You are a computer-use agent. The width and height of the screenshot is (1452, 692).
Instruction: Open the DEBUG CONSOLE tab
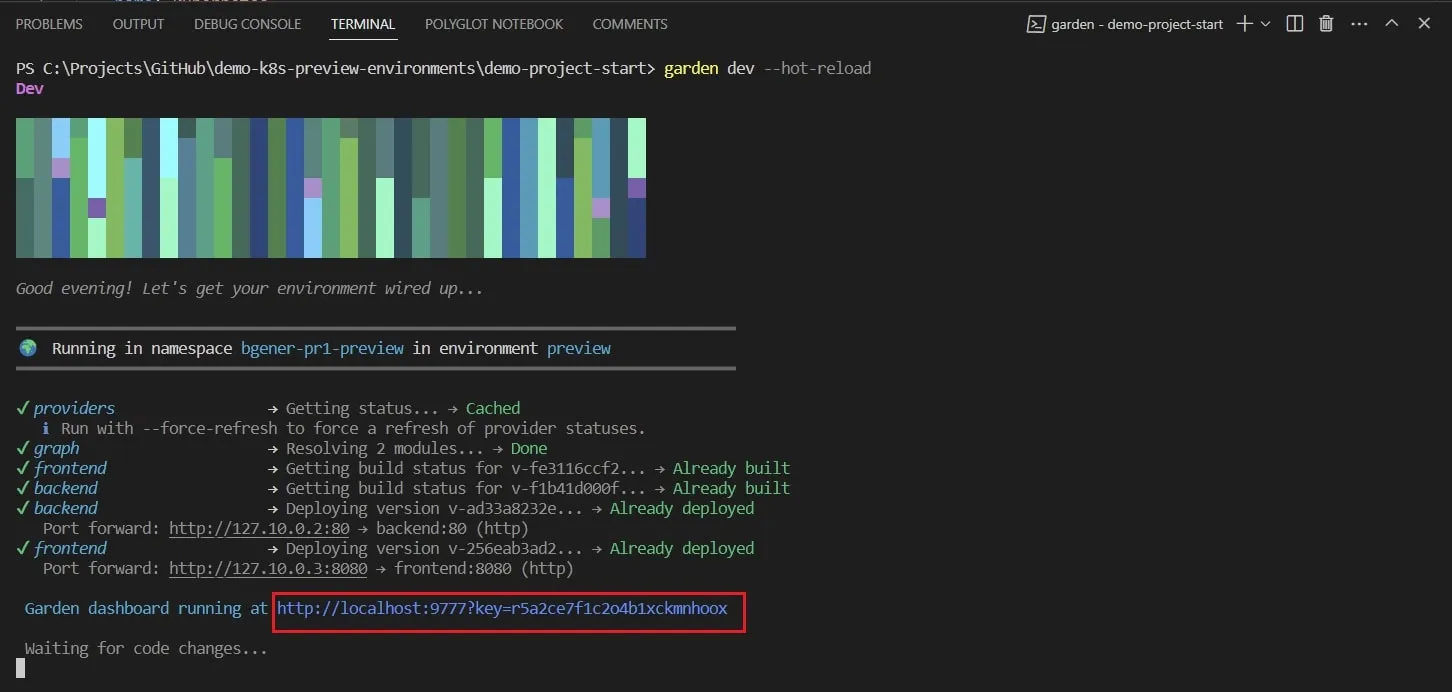(x=247, y=23)
